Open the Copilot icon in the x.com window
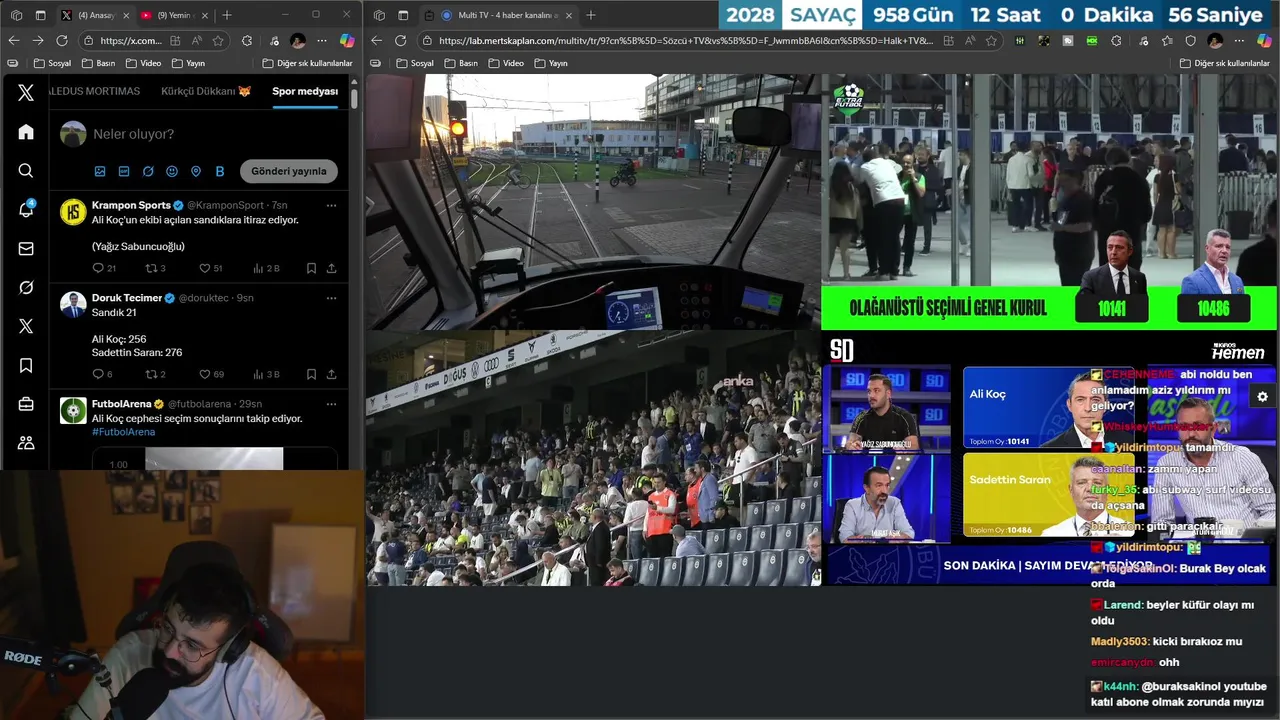The image size is (1280, 720). [347, 41]
